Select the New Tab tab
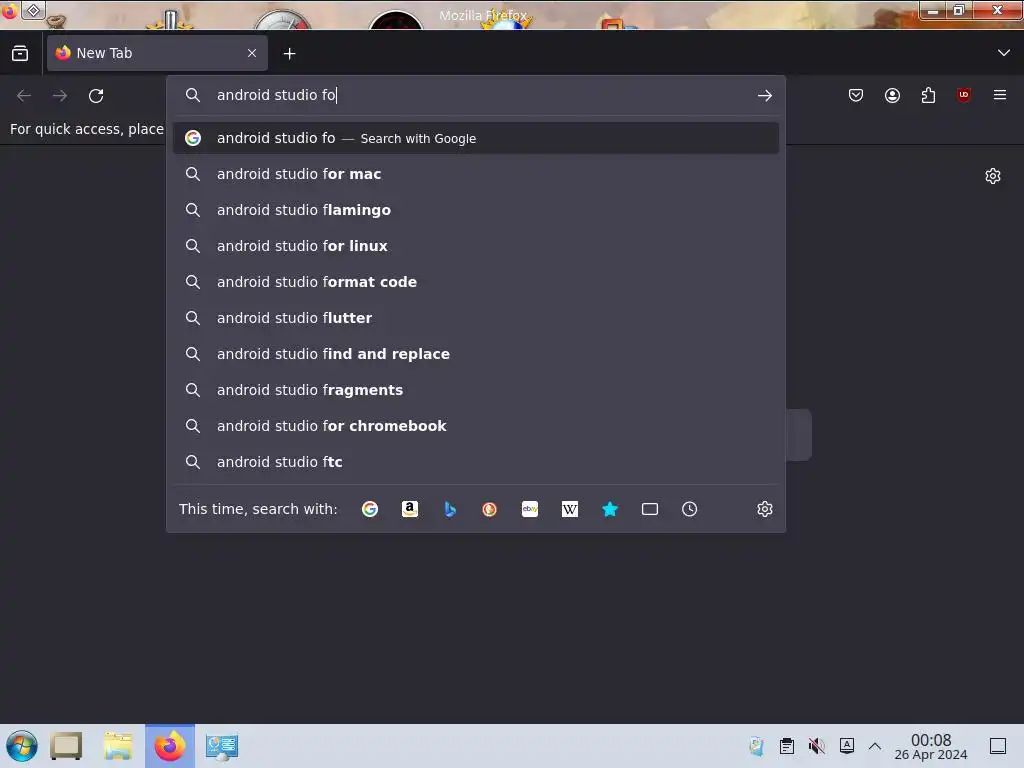Viewport: 1024px width, 768px height. pyautogui.click(x=157, y=53)
